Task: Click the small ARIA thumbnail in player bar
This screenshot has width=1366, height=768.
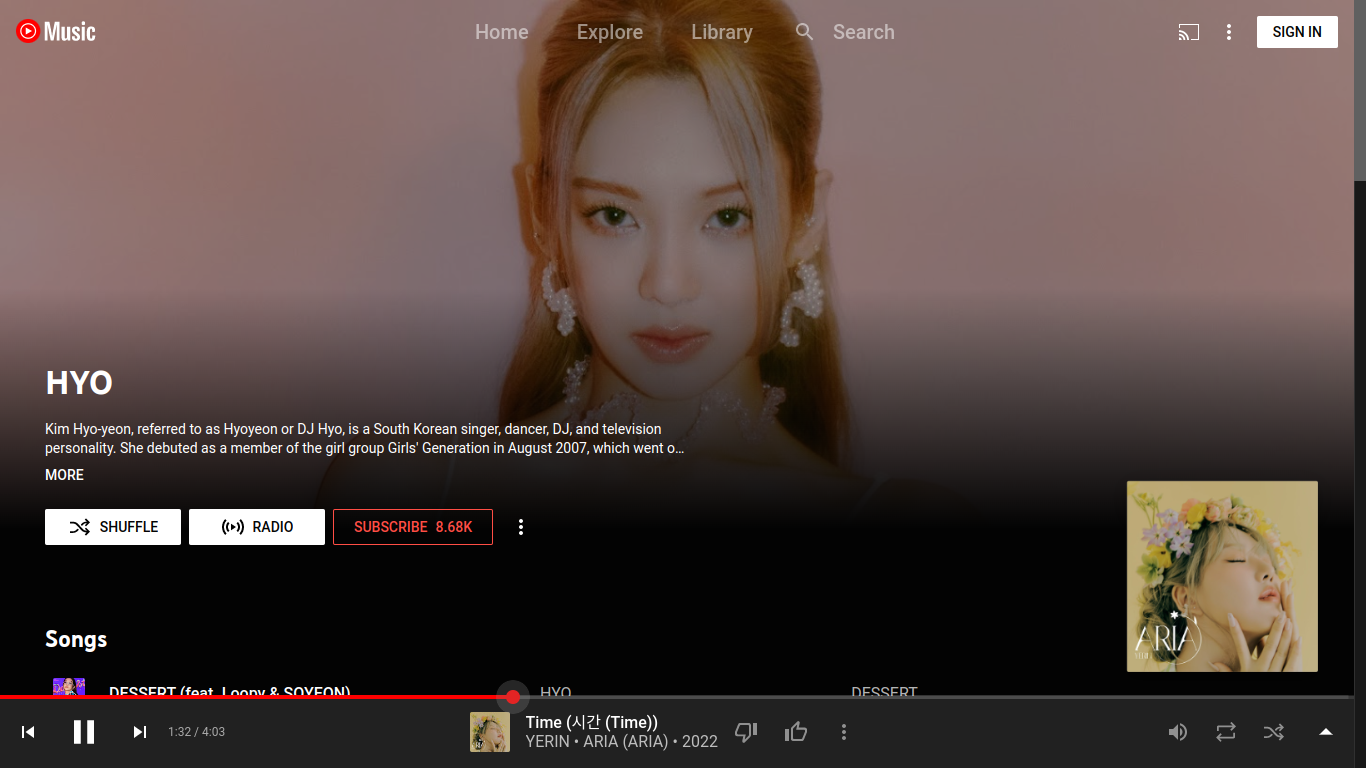Action: point(490,732)
